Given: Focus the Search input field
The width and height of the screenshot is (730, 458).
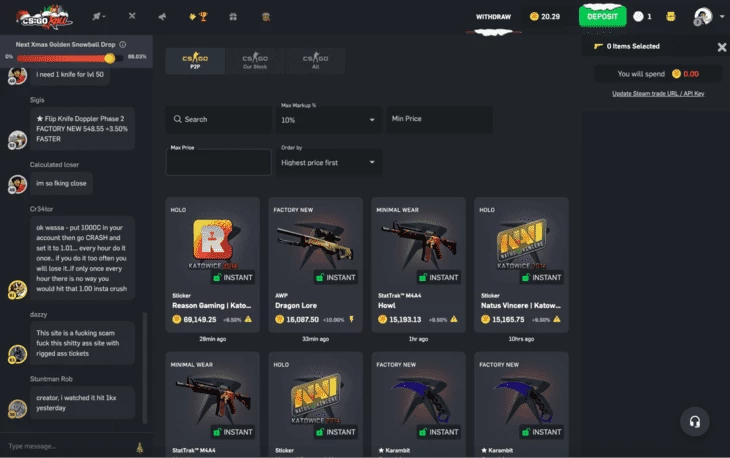Looking at the screenshot, I should point(218,120).
